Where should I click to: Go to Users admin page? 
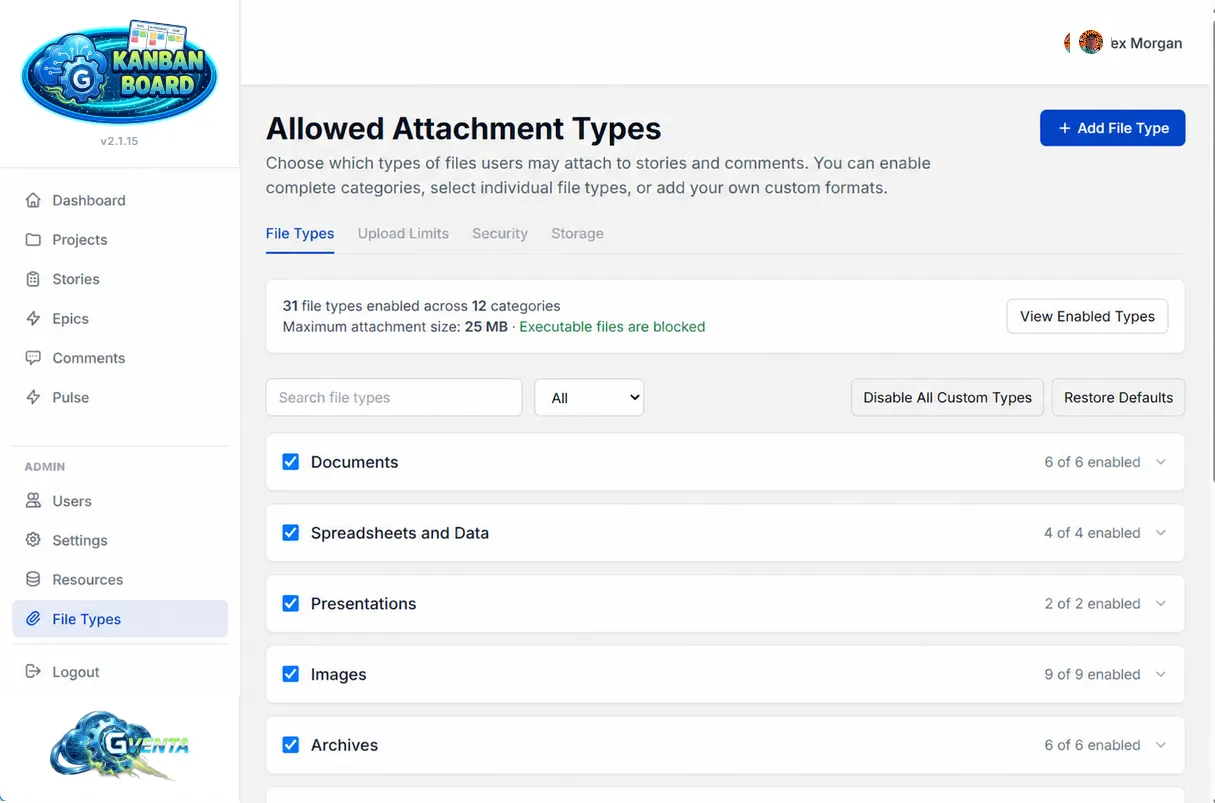pyautogui.click(x=120, y=501)
